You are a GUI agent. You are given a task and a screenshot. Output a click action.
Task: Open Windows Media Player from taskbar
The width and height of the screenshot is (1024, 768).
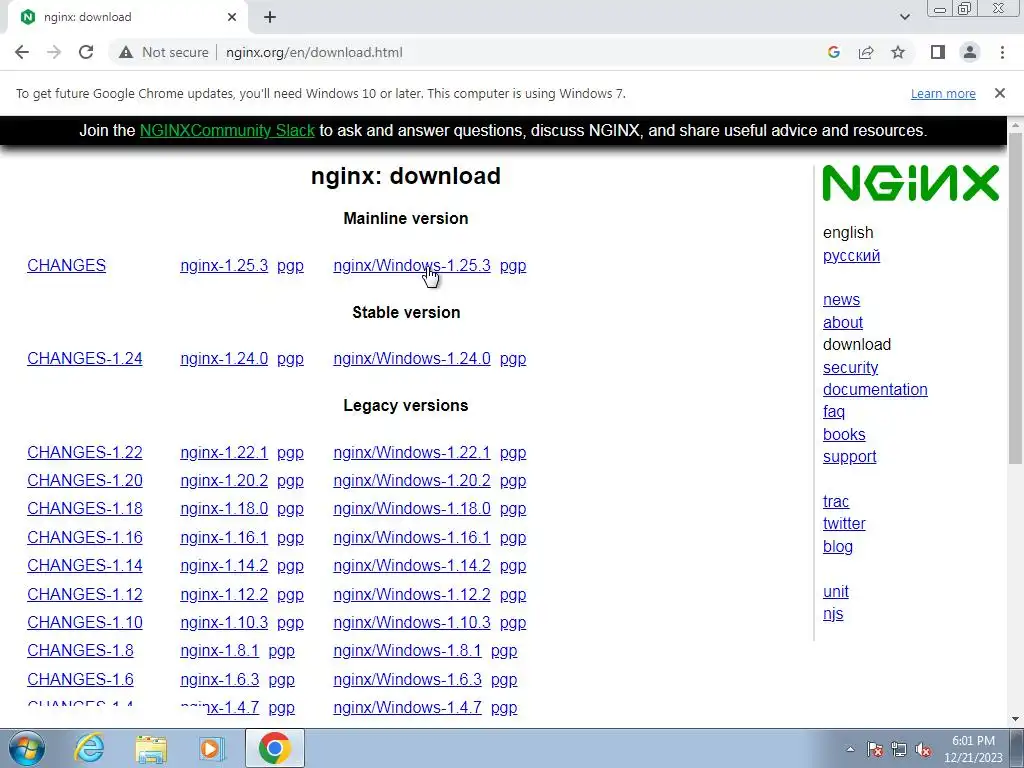[212, 748]
